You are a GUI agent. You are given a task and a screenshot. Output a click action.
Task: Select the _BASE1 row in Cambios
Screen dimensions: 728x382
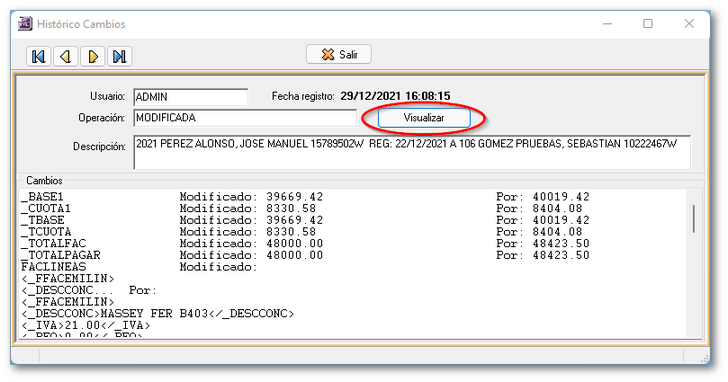[x=305, y=197]
